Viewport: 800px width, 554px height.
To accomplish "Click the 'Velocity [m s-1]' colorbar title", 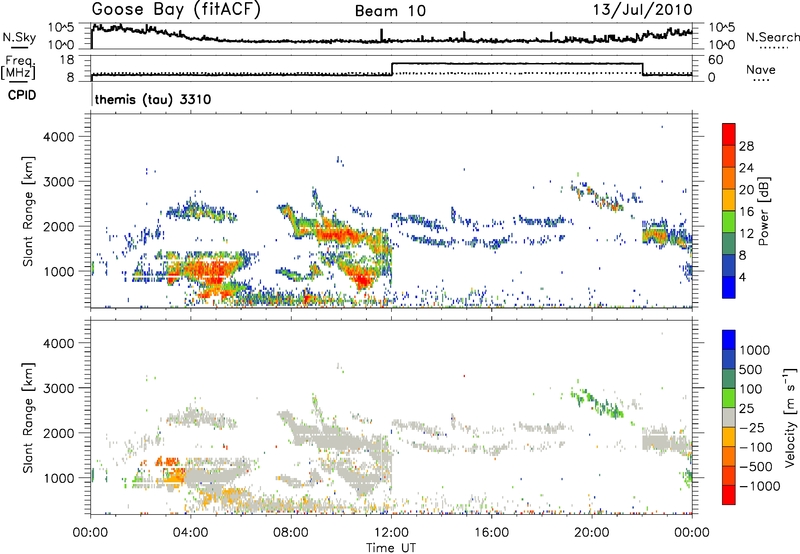I will tap(790, 417).
